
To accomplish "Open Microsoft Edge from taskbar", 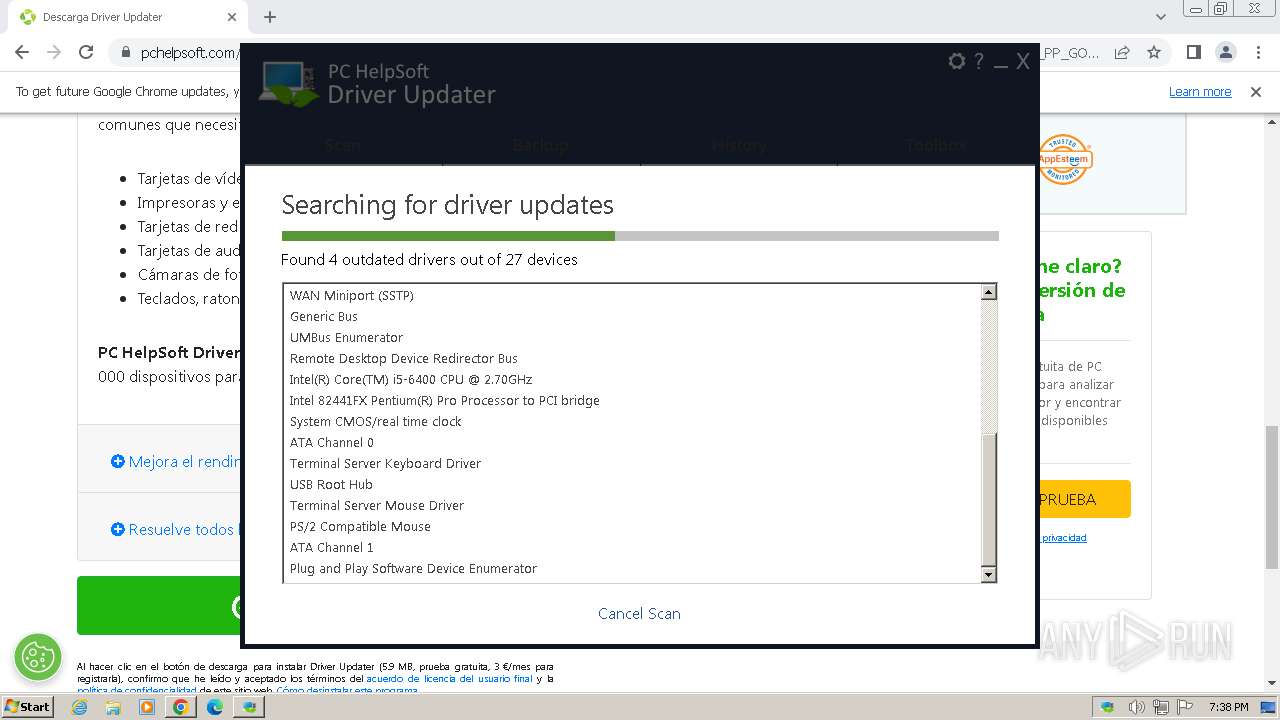I will click(x=215, y=707).
